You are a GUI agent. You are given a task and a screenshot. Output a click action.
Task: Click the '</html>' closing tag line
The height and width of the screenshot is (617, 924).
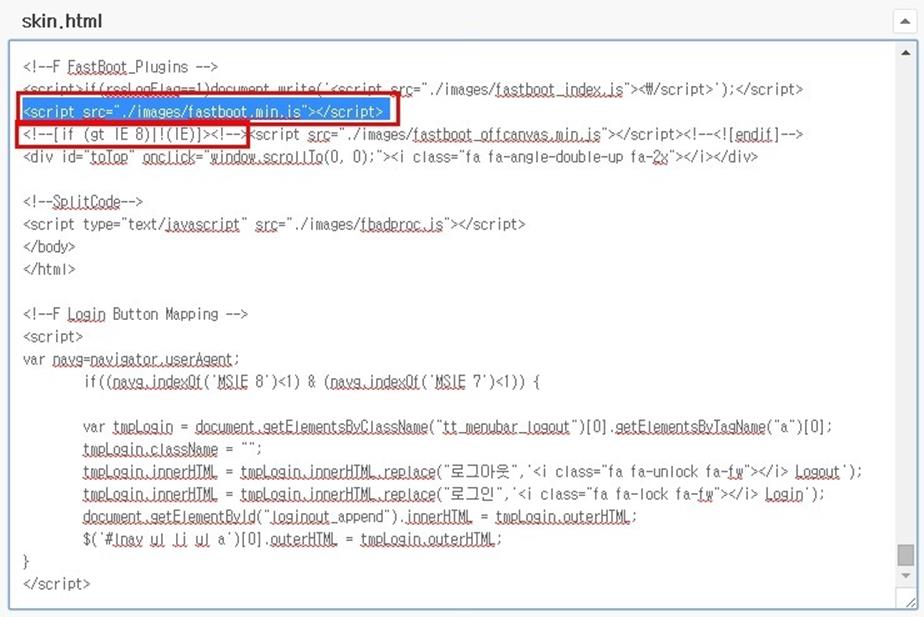[49, 269]
